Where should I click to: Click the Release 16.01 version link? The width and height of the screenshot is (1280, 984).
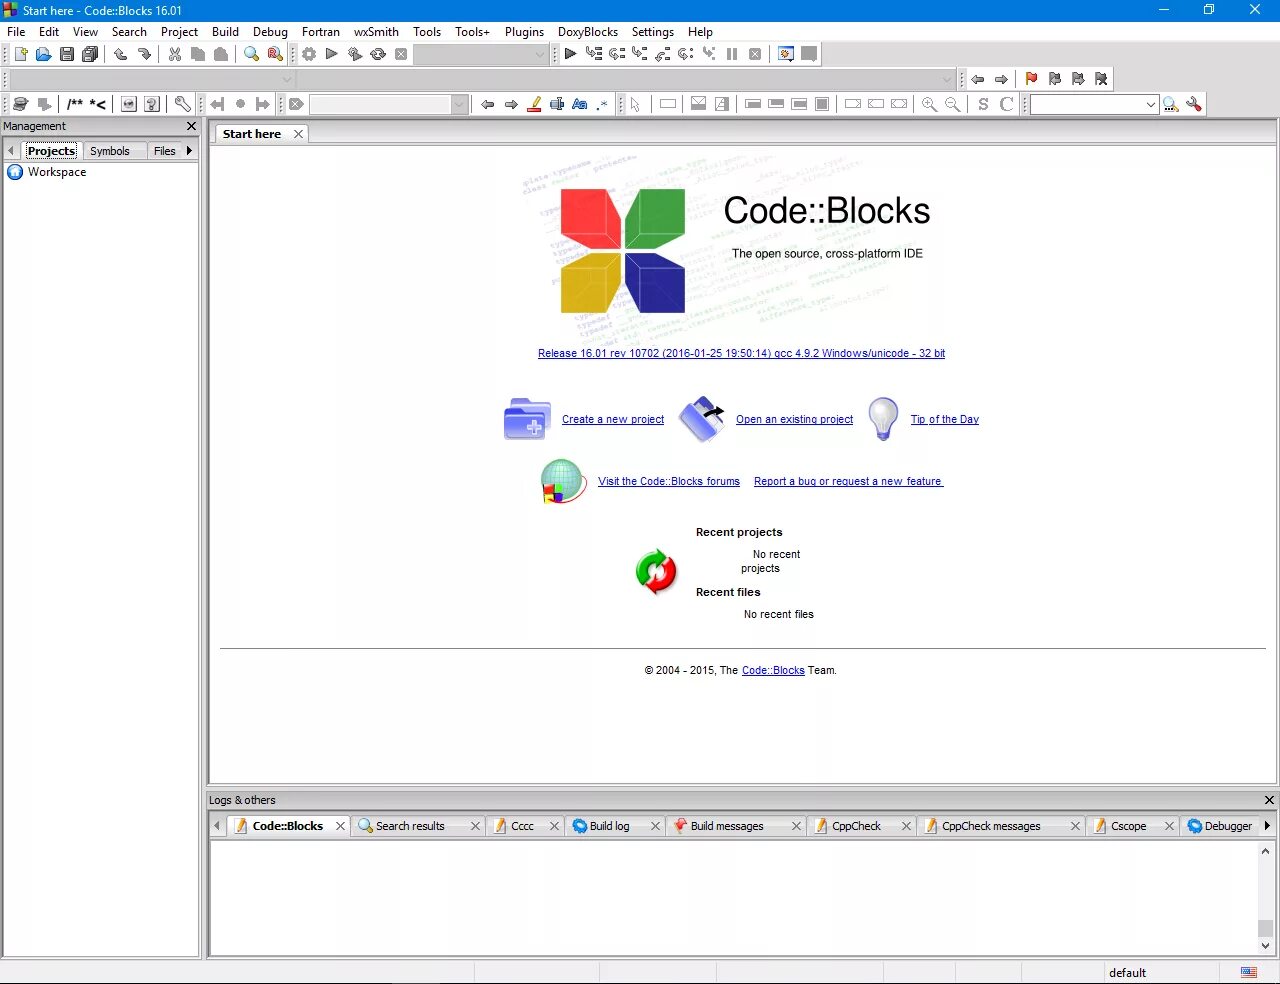741,354
